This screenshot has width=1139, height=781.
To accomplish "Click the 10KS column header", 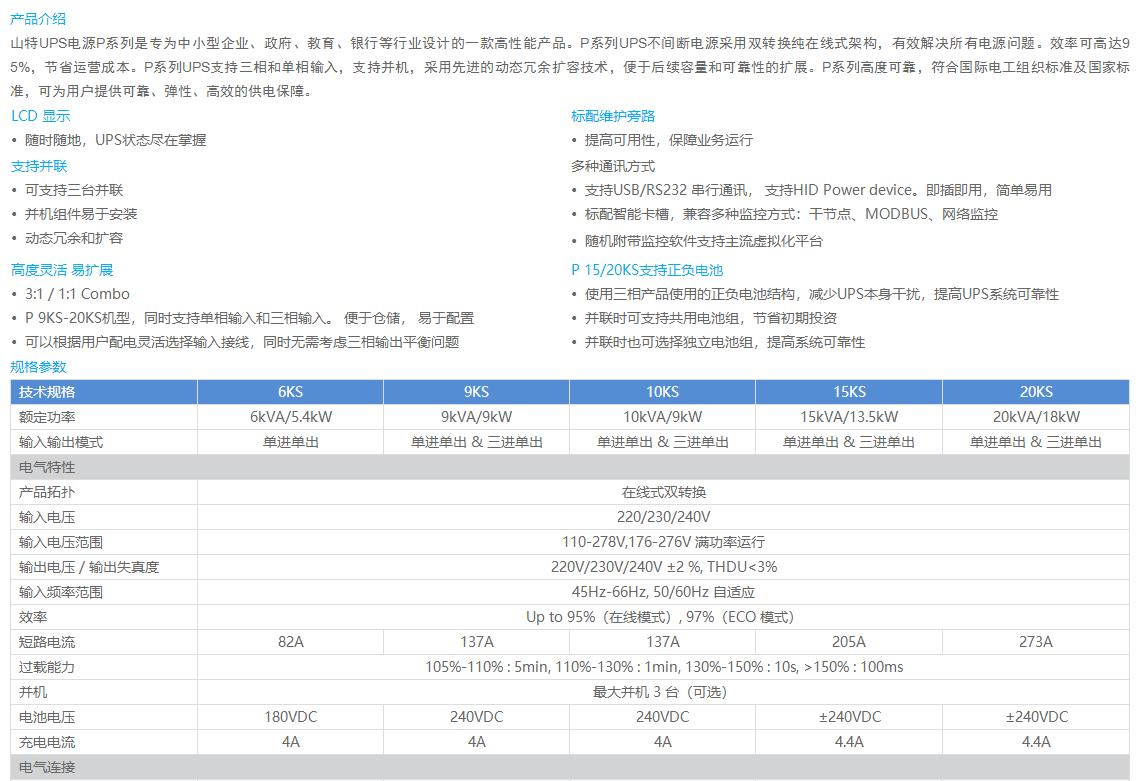I will coord(662,392).
